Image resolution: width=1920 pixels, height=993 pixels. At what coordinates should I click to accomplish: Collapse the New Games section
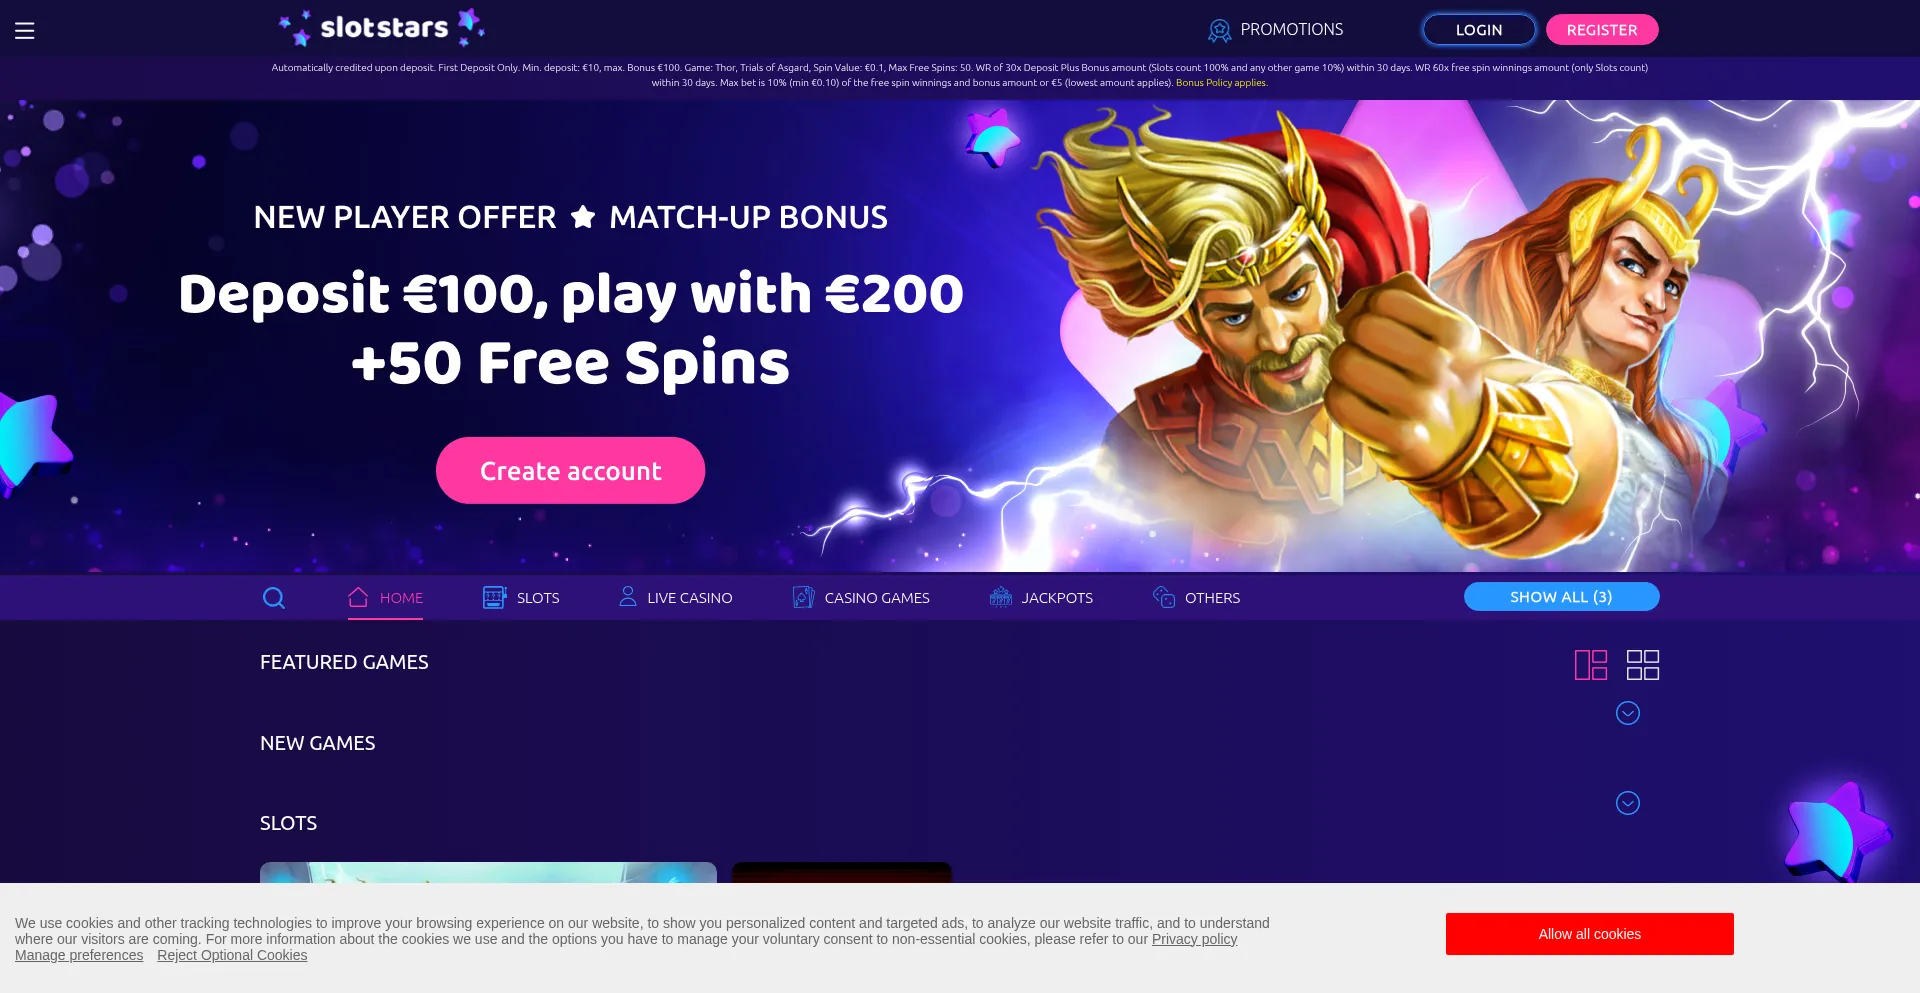click(1628, 803)
